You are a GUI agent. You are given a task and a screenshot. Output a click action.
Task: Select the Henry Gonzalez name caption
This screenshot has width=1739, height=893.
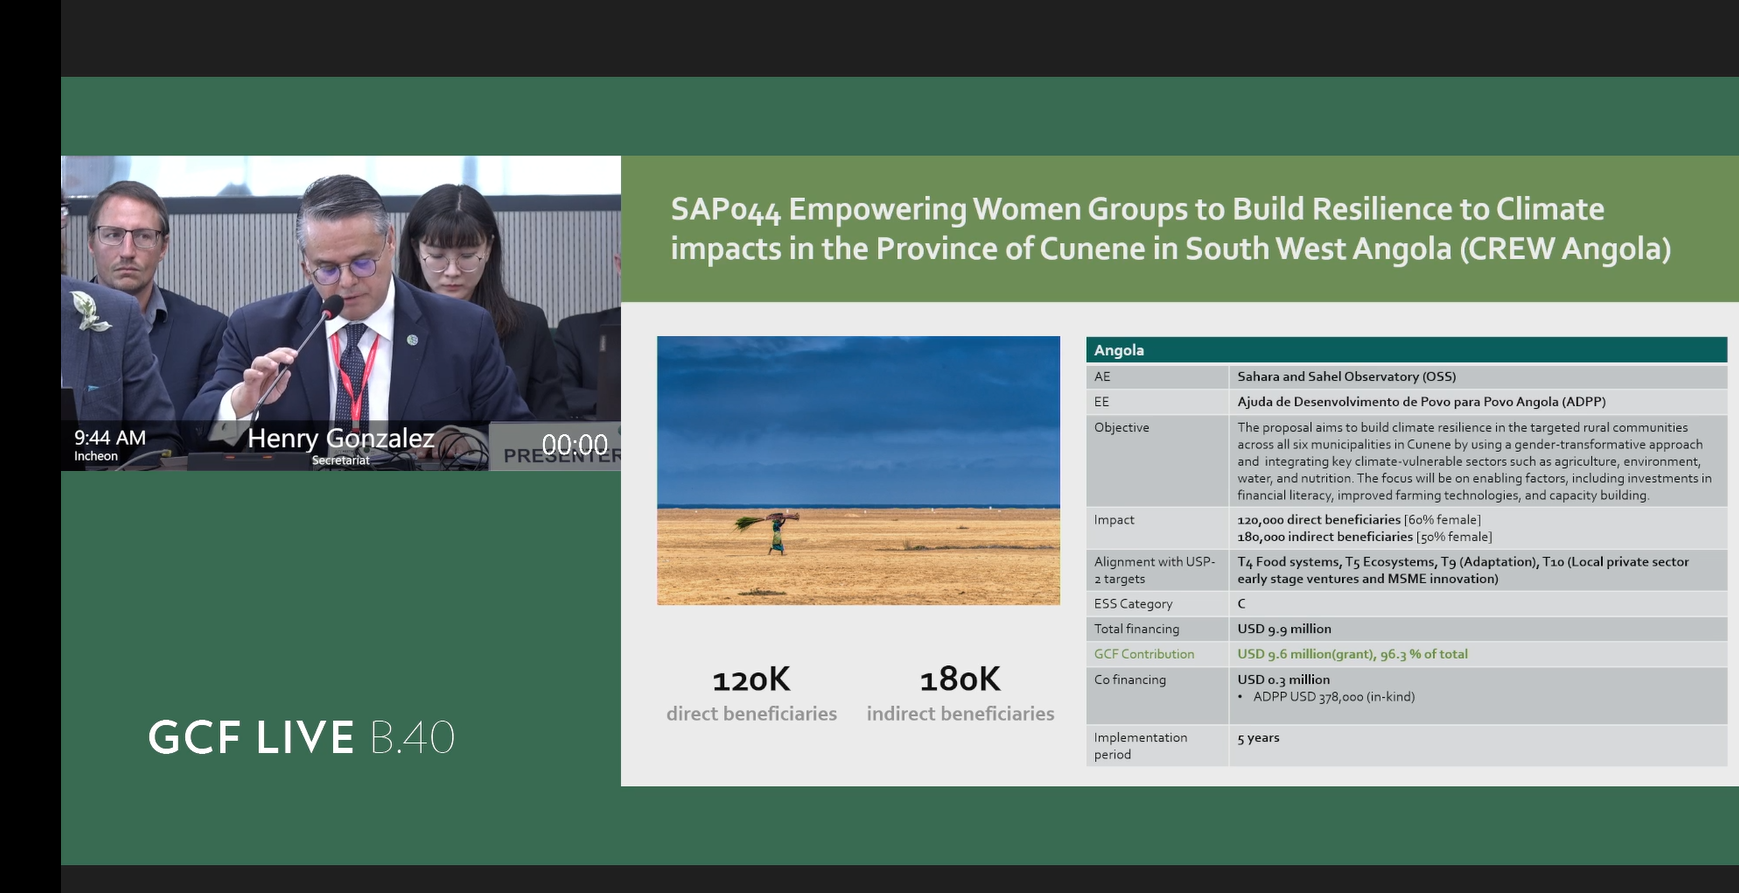(x=341, y=440)
